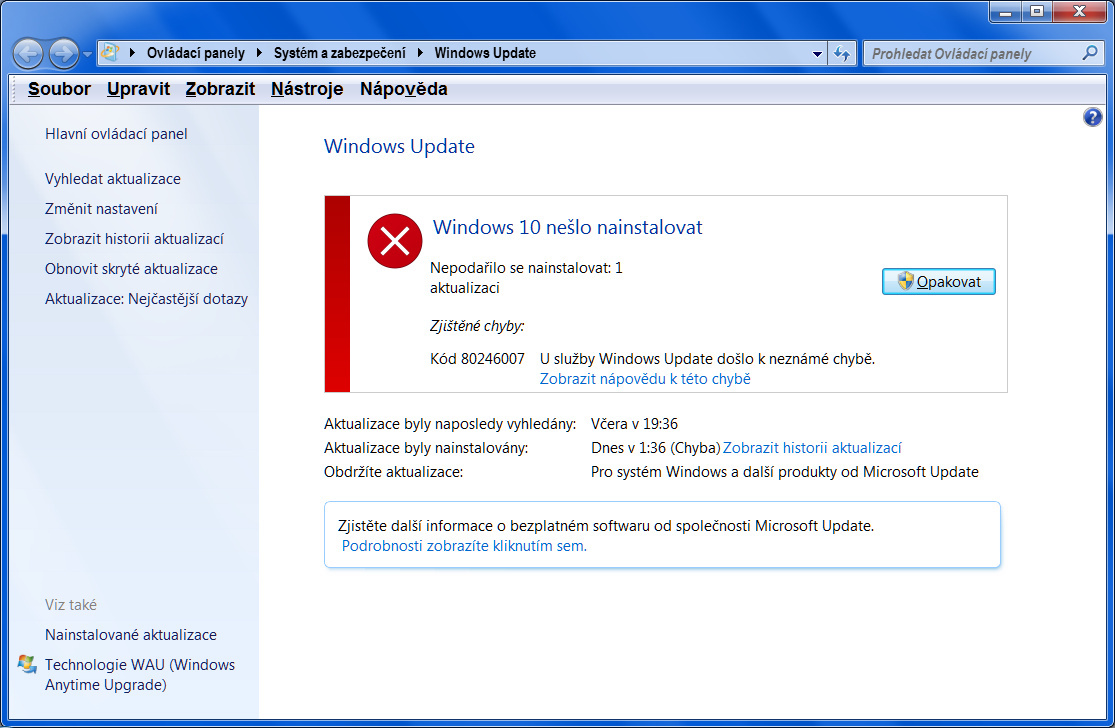Close the Windows Update window
This screenshot has height=728, width=1115.
pyautogui.click(x=1079, y=11)
